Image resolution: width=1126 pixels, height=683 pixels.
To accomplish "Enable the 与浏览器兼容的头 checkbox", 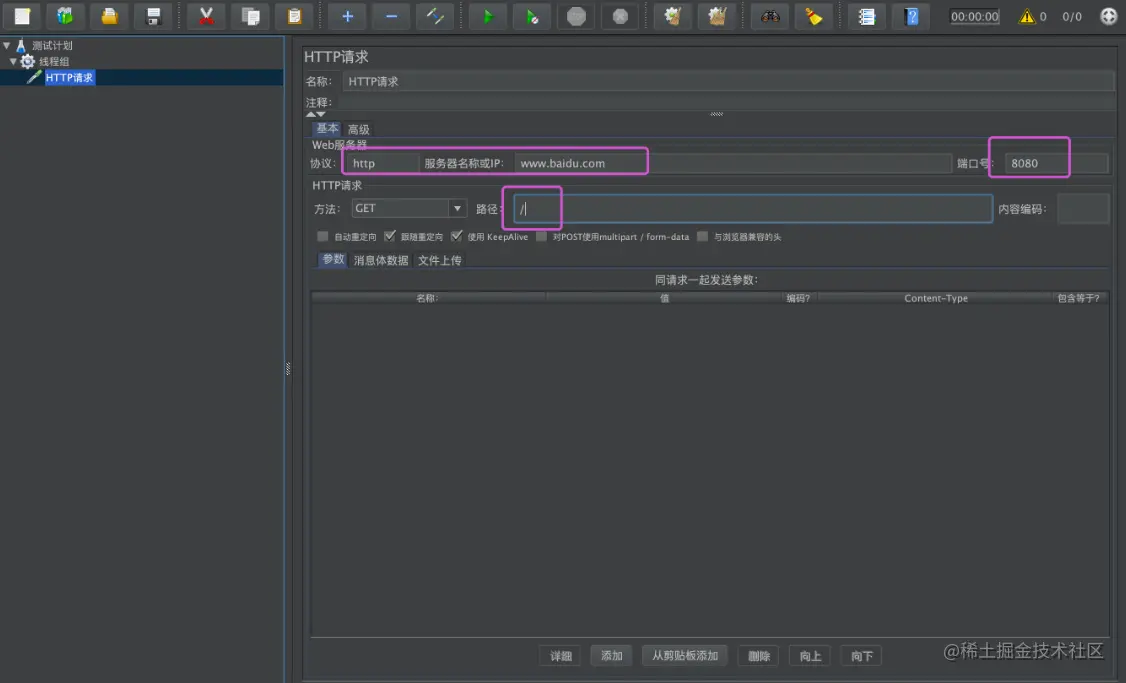I will tap(702, 236).
